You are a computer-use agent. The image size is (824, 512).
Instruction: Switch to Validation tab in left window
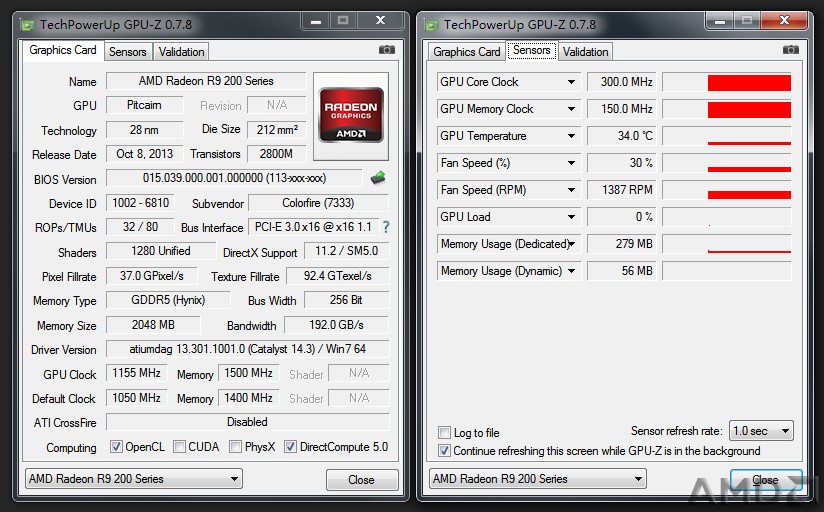181,52
